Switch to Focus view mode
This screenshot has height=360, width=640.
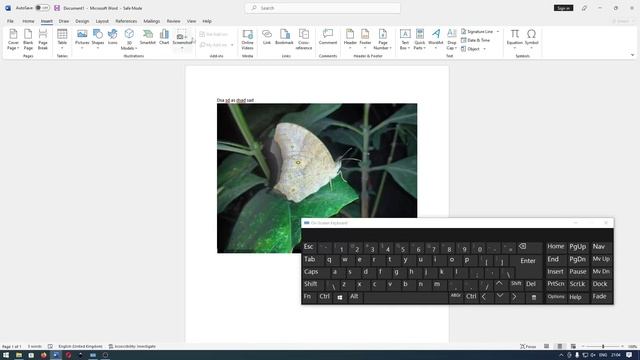pos(528,347)
